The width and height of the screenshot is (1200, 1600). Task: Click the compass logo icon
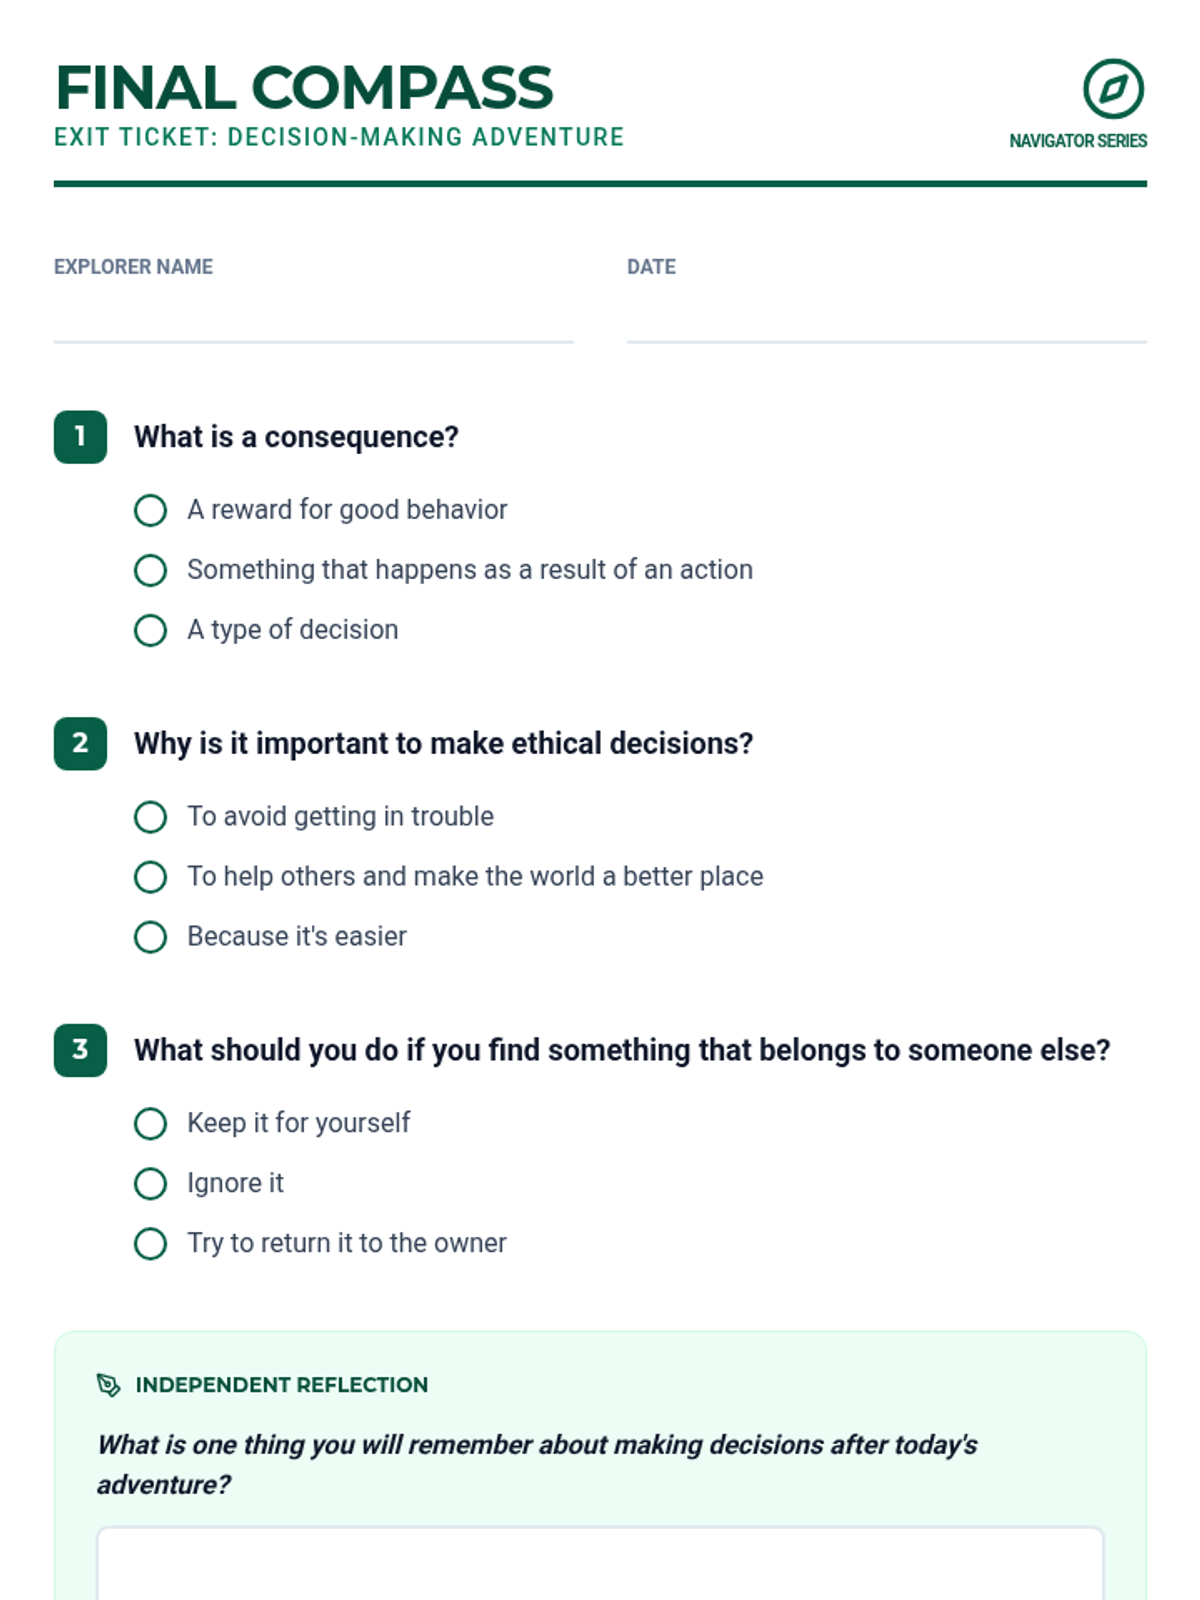[x=1113, y=89]
